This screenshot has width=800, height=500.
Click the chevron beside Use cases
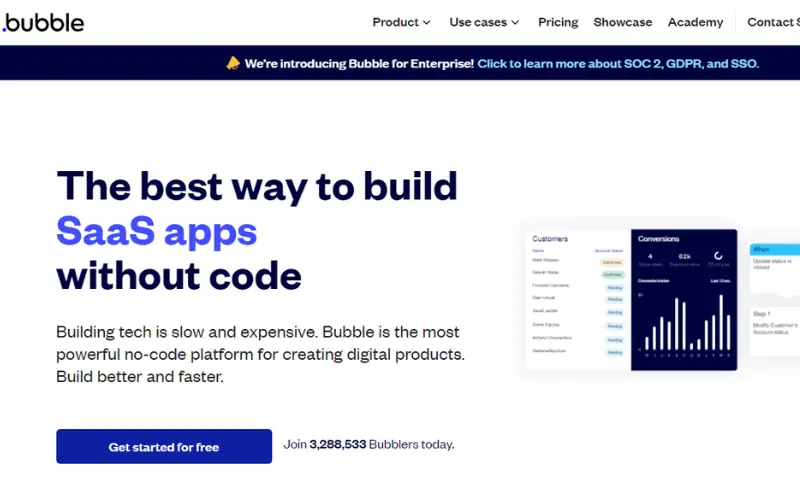[x=515, y=23]
